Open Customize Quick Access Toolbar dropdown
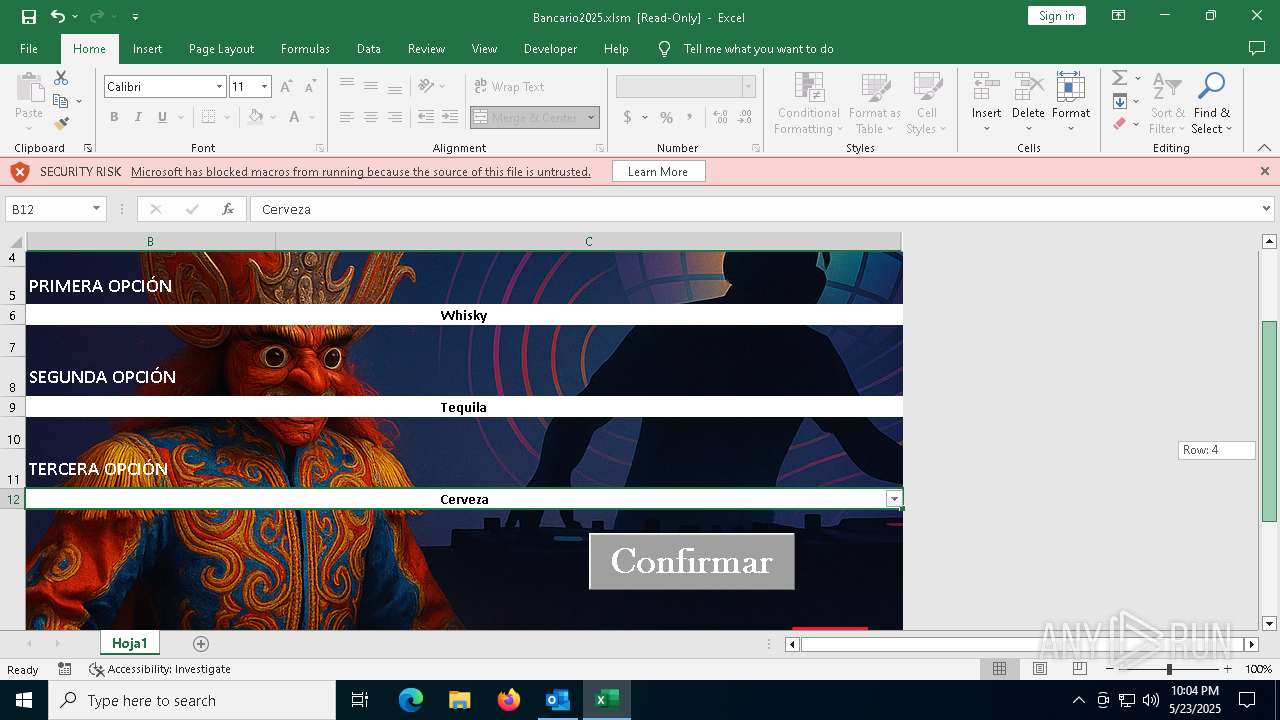The height and width of the screenshot is (720, 1280). [x=135, y=17]
